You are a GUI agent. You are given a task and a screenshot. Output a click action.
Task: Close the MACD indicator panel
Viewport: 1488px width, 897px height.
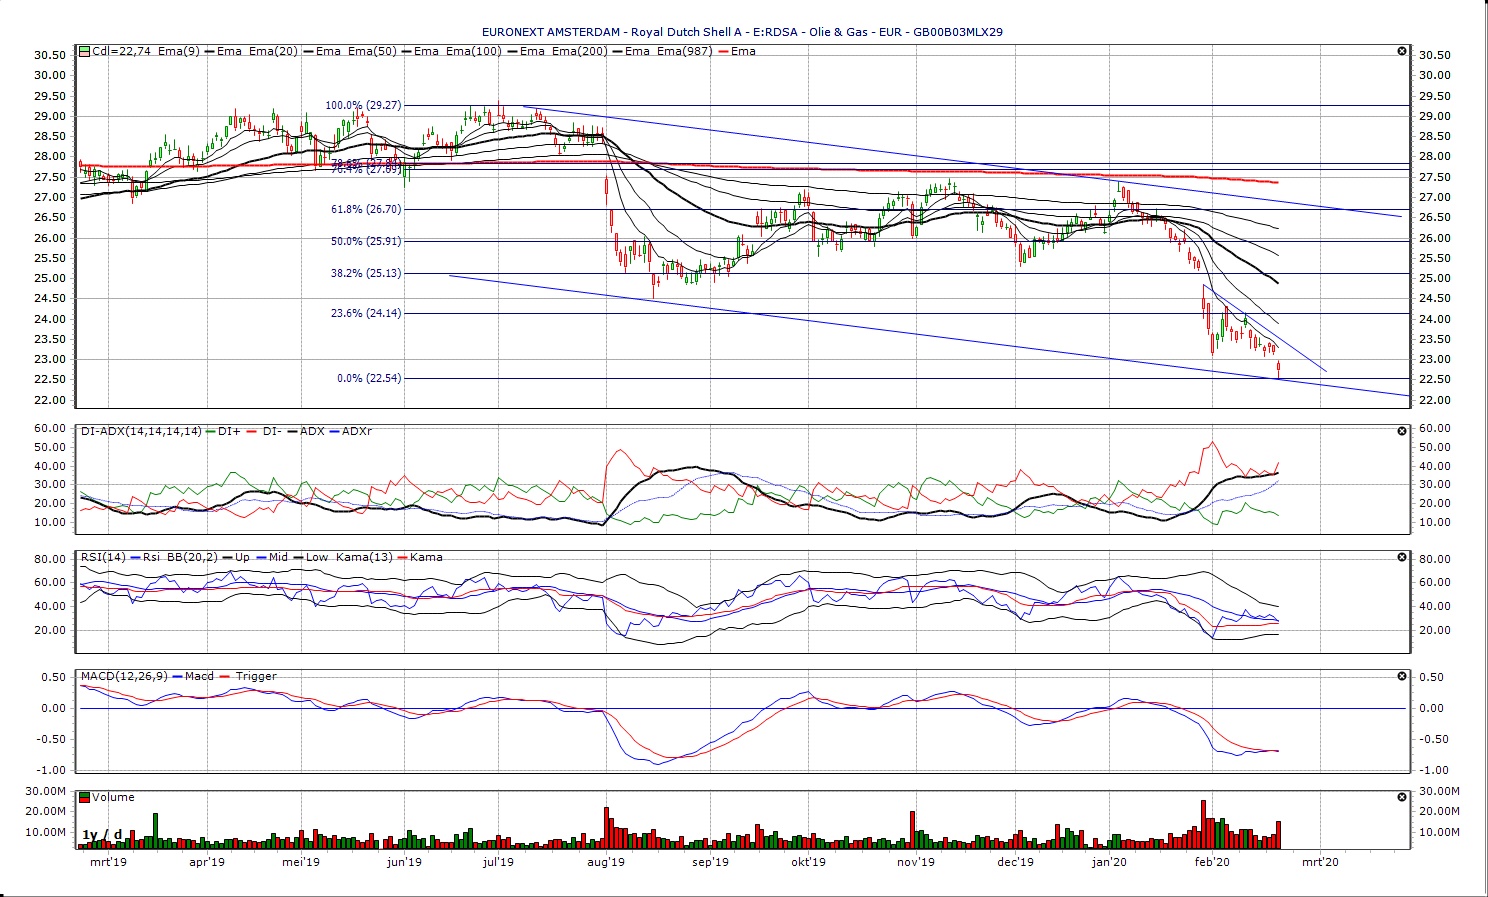1402,676
